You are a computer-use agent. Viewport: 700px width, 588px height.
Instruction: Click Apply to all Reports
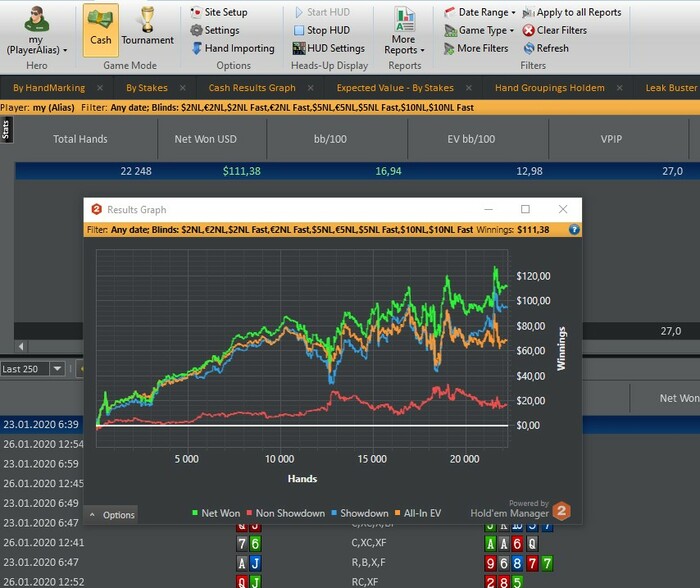click(x=572, y=12)
